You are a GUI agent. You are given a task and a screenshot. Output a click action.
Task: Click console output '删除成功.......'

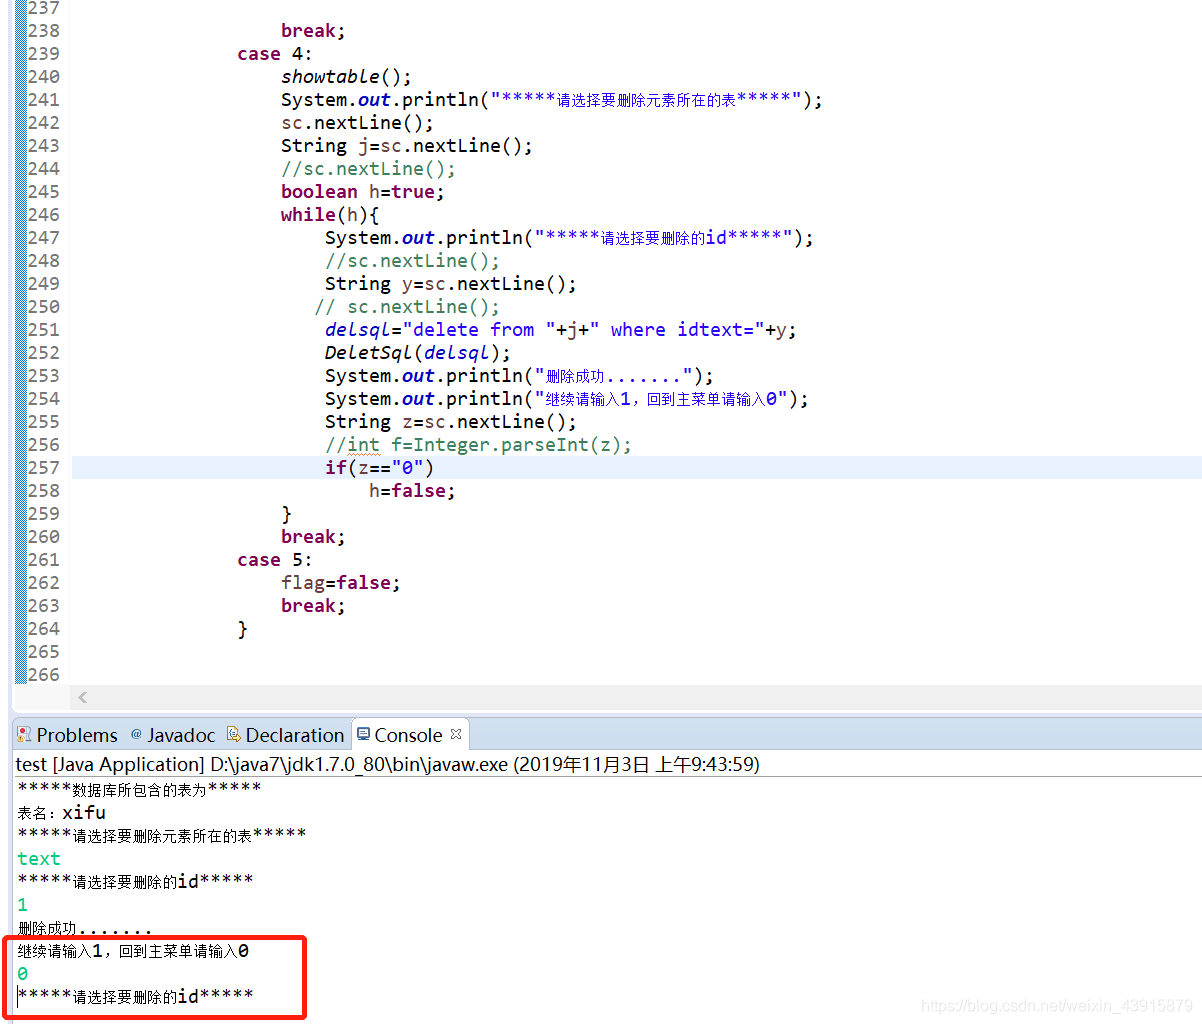click(85, 929)
